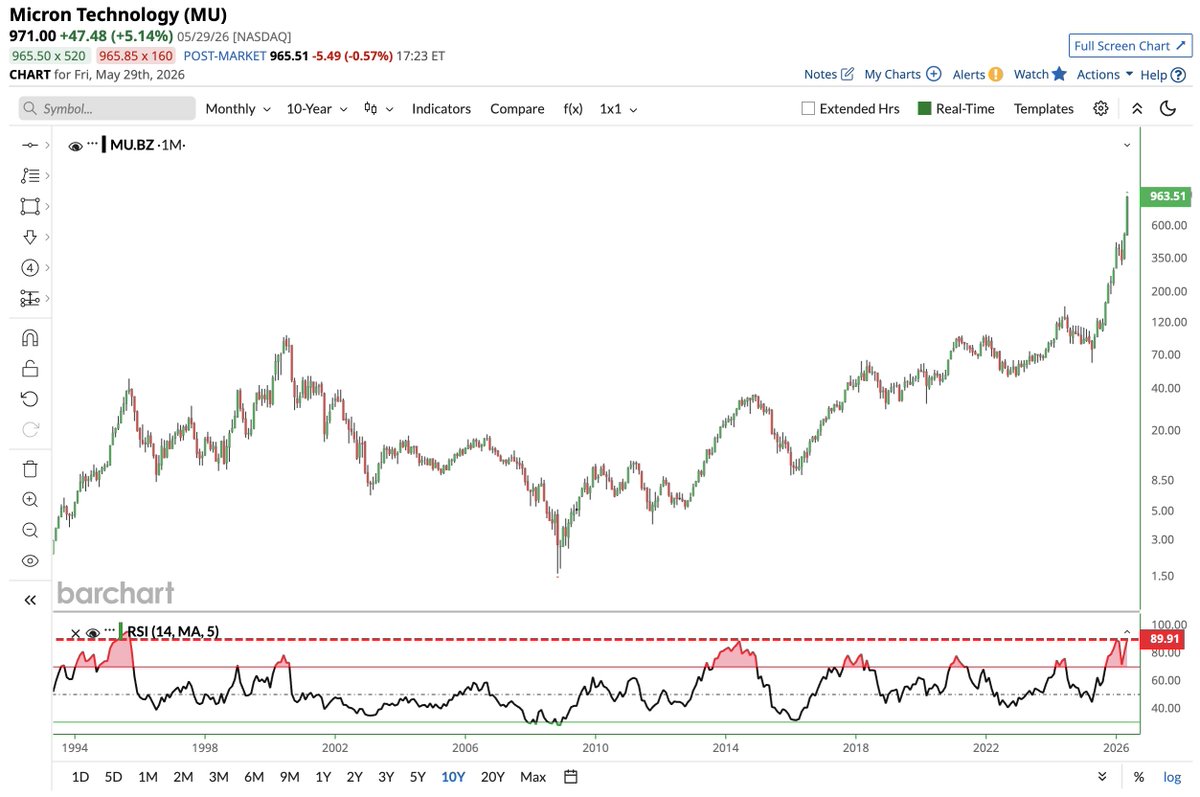Click the My Charts link
The height and width of the screenshot is (797, 1200).
coord(892,74)
